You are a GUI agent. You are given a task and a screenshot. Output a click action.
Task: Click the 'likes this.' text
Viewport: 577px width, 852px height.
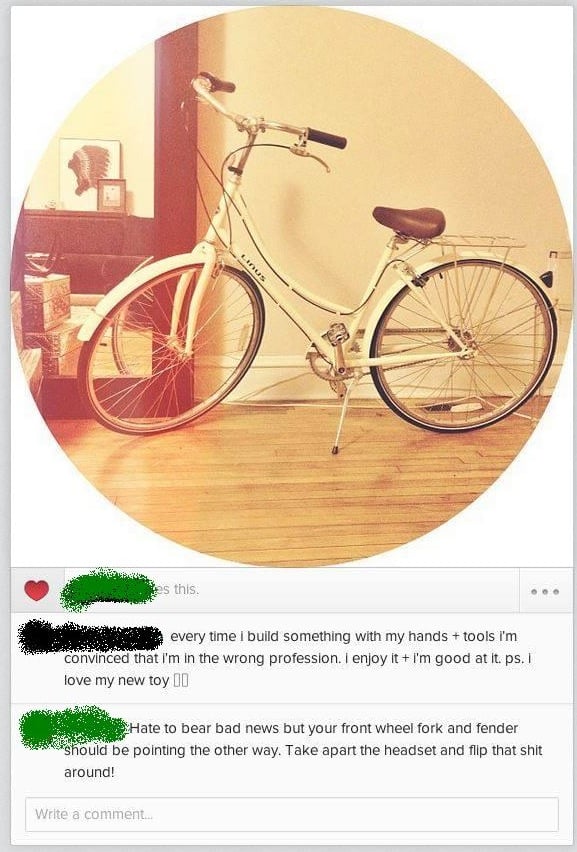[x=177, y=589]
